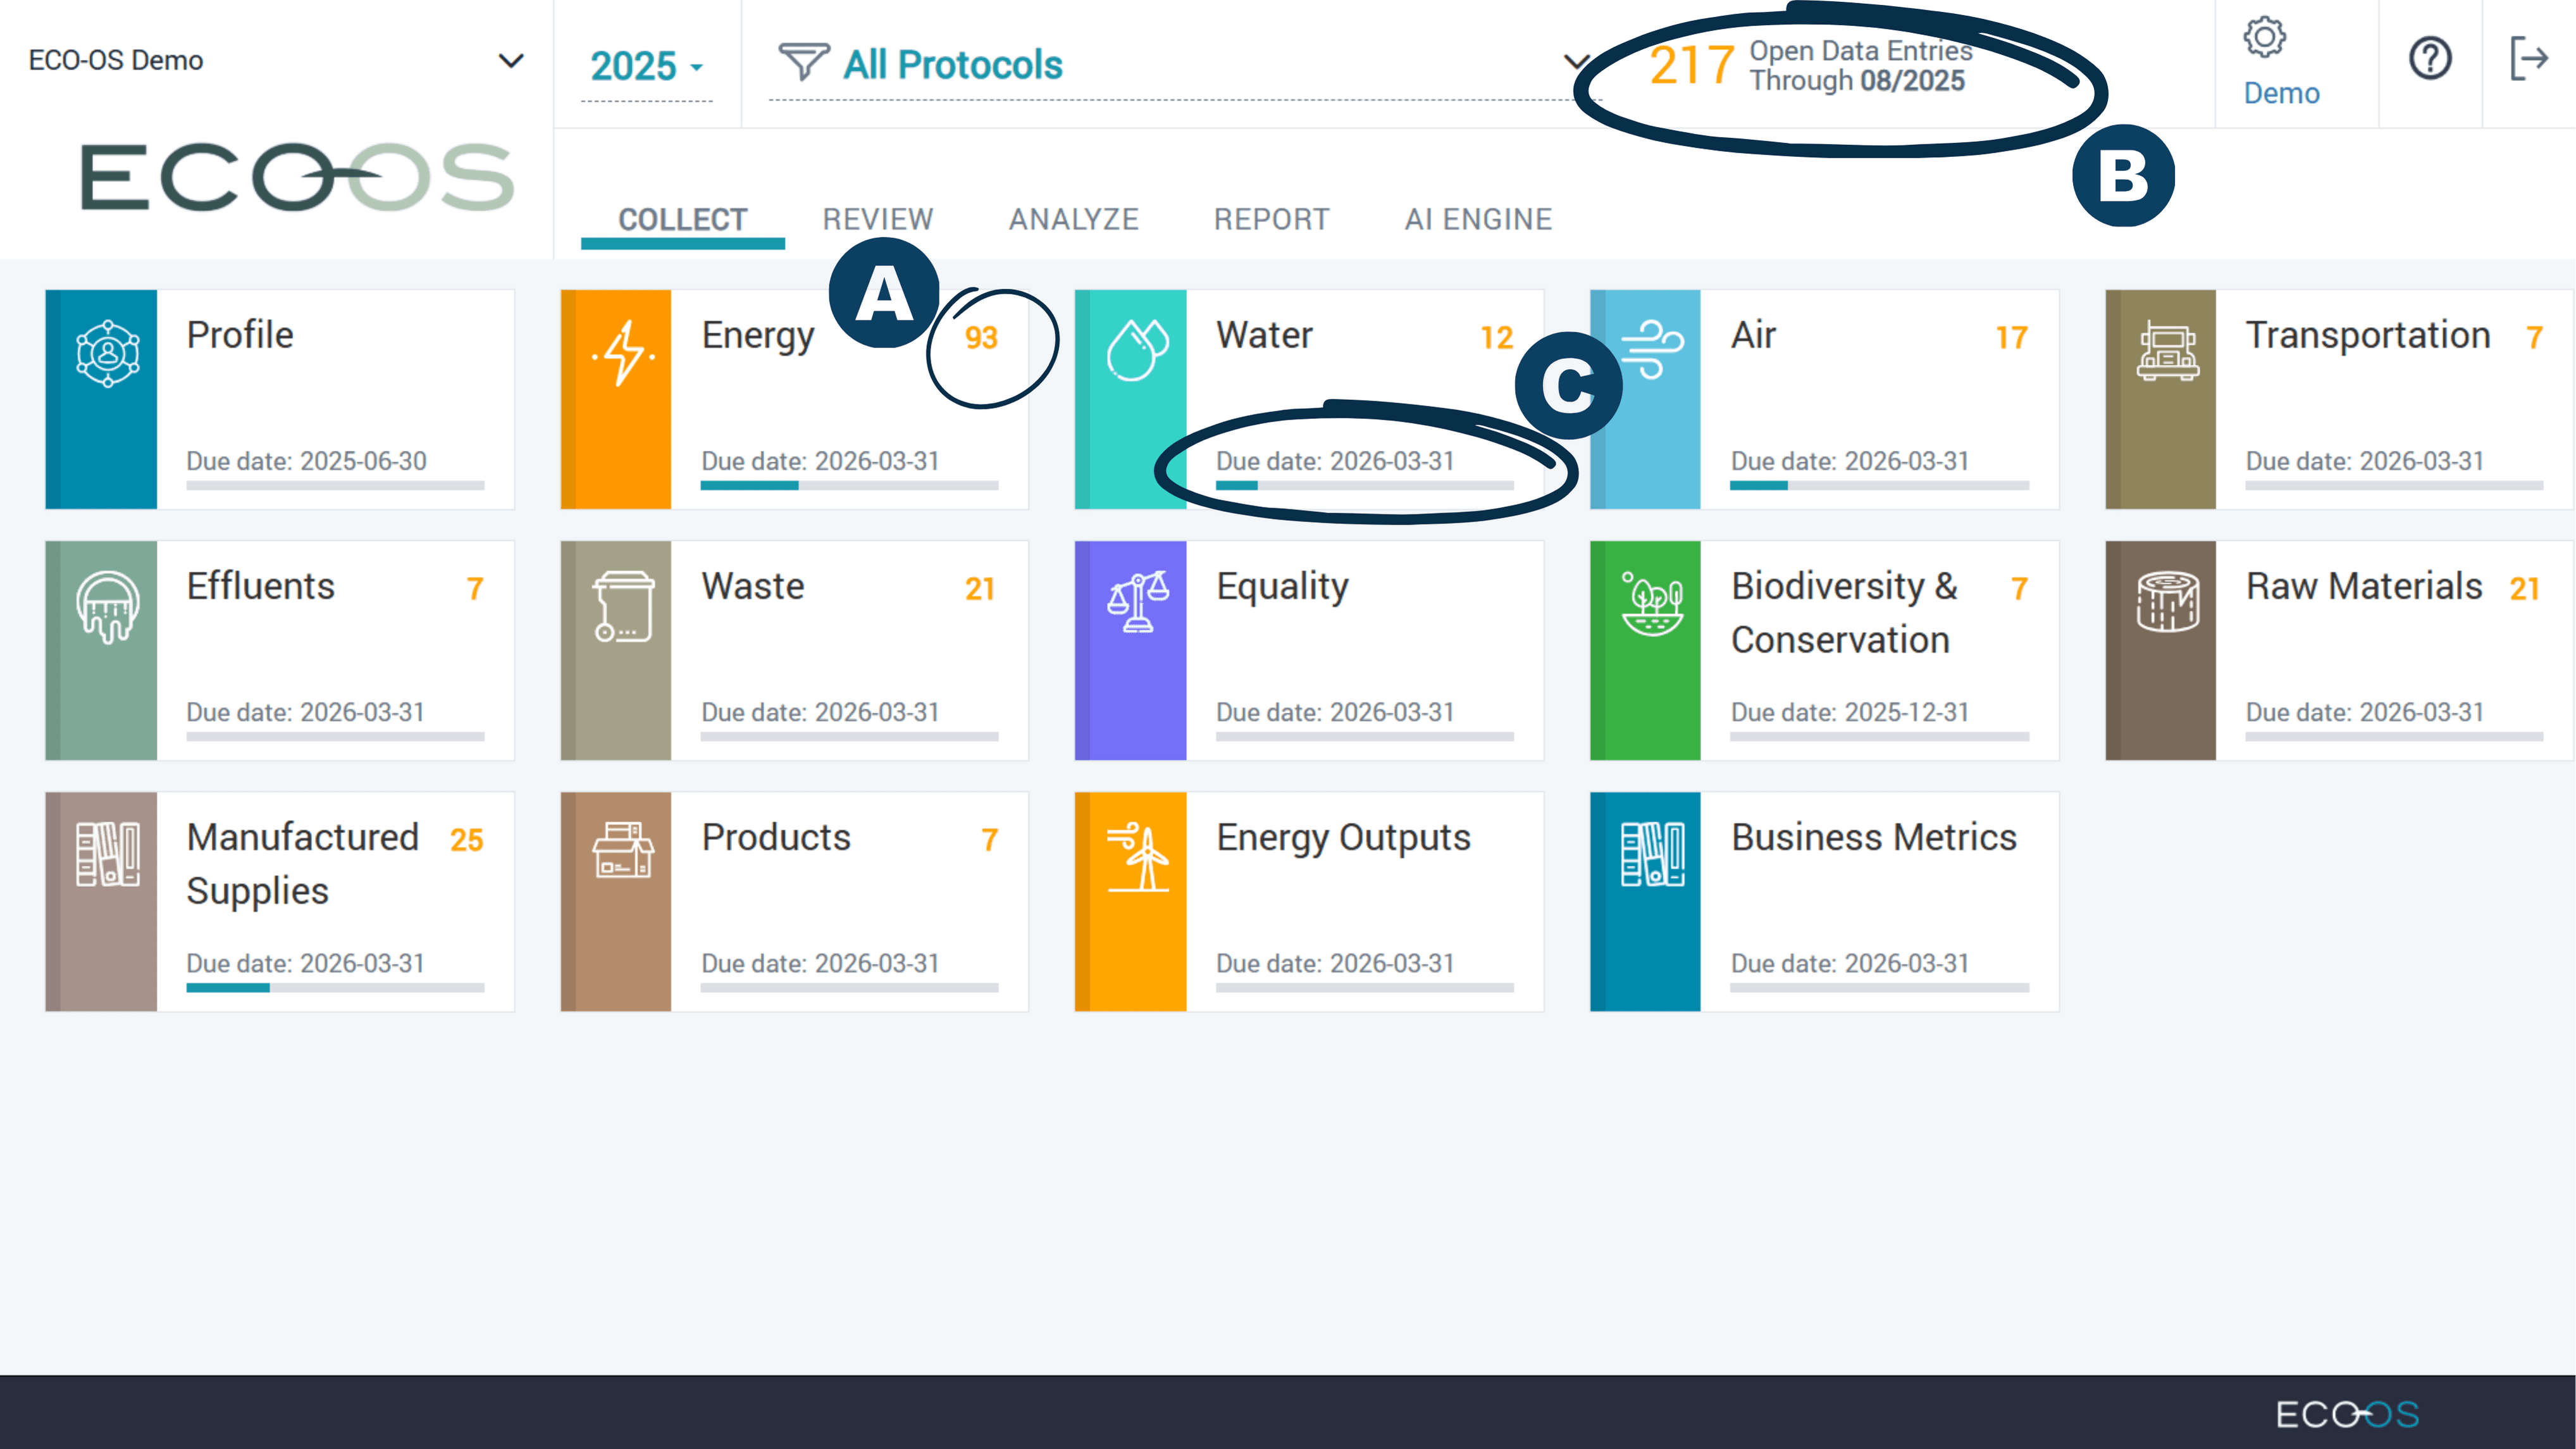
Task: Switch to the REVIEW tab
Action: coord(877,219)
